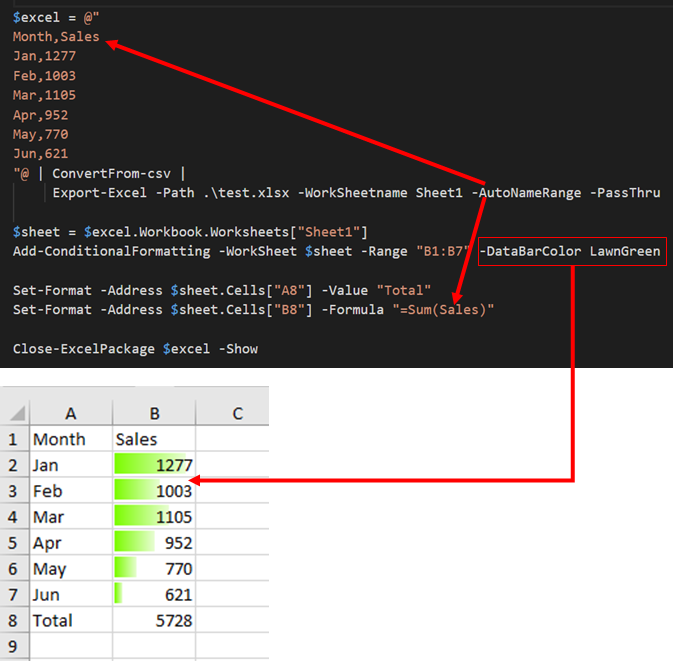The width and height of the screenshot is (673, 661).
Task: Select the Total label cell A8
Action: tap(70, 621)
